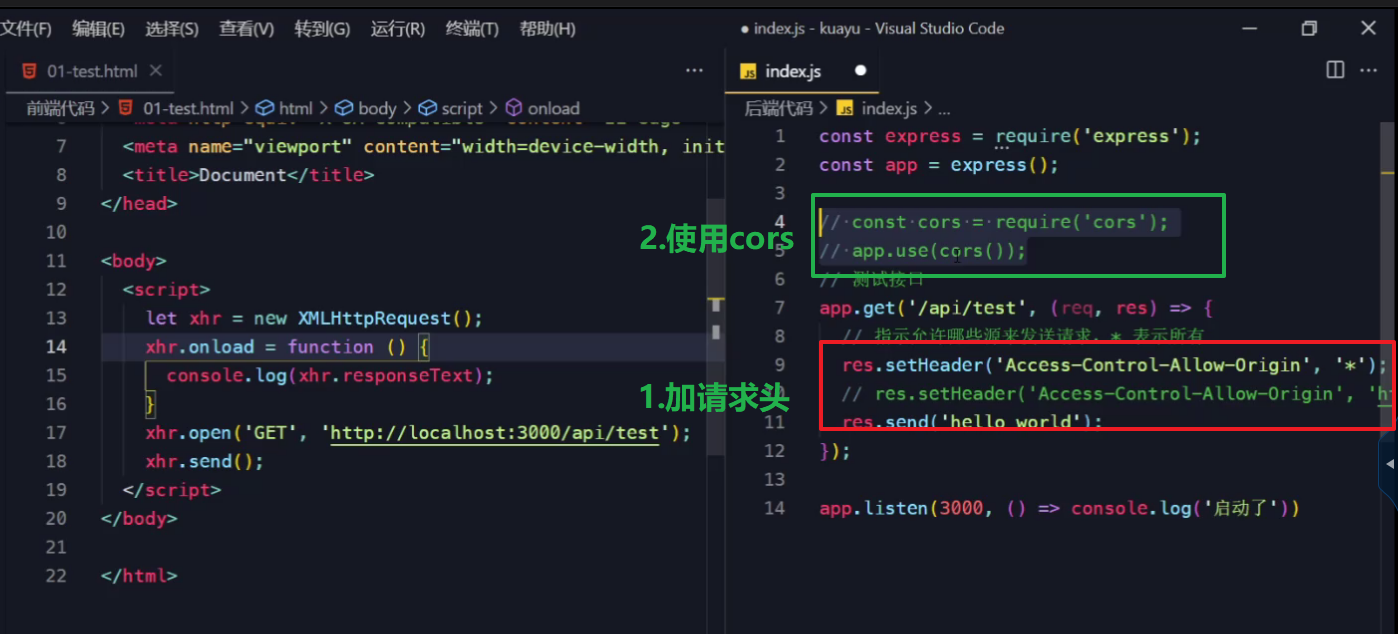Viewport: 1398px width, 634px height.
Task: Click app.listen(3000 line
Action: tap(1059, 508)
